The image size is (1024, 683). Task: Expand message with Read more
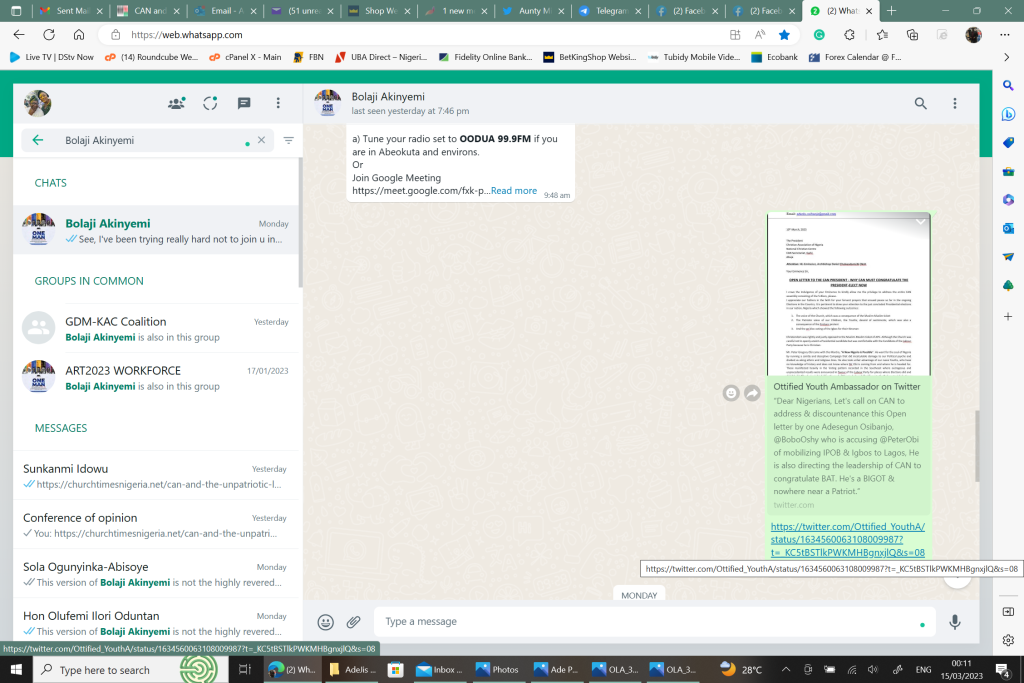[x=513, y=191]
